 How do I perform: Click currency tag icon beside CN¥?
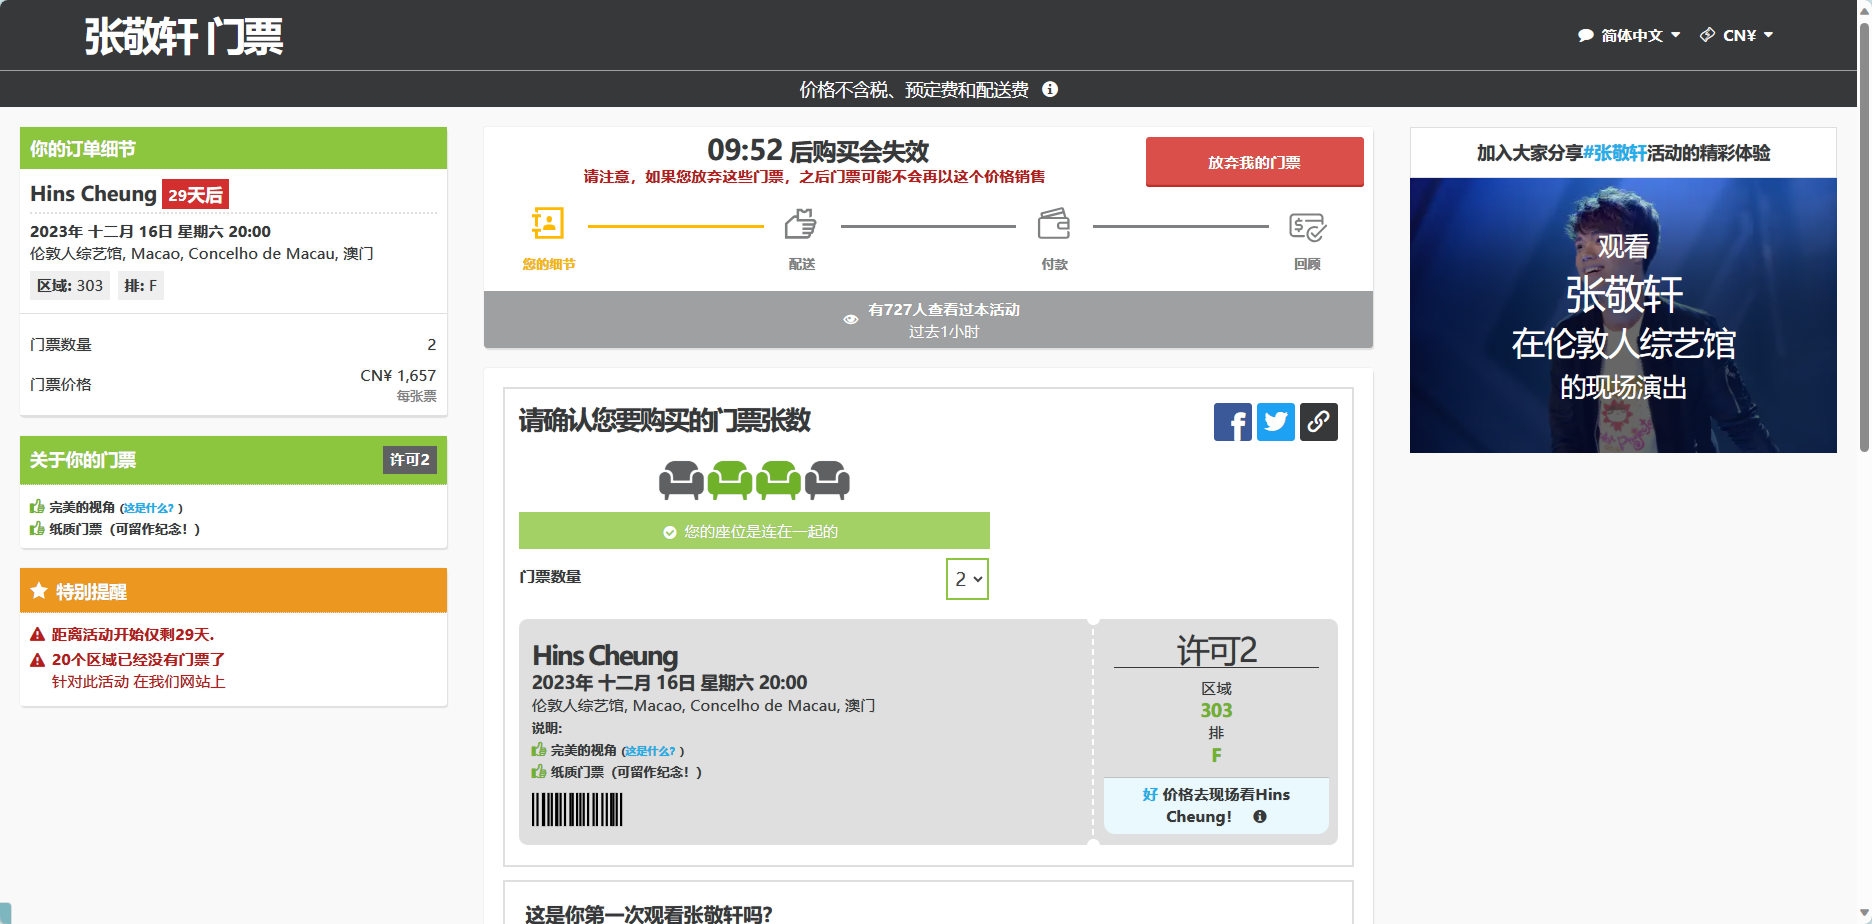[1708, 35]
